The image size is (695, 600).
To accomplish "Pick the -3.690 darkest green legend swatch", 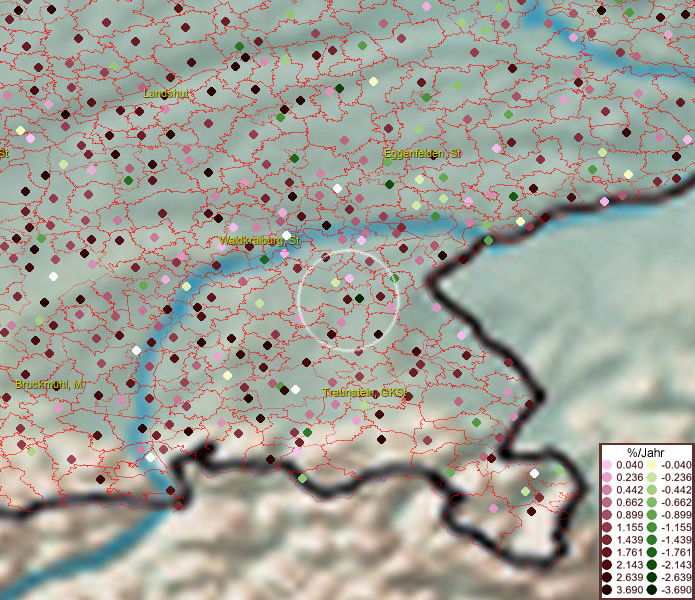I will pos(652,590).
